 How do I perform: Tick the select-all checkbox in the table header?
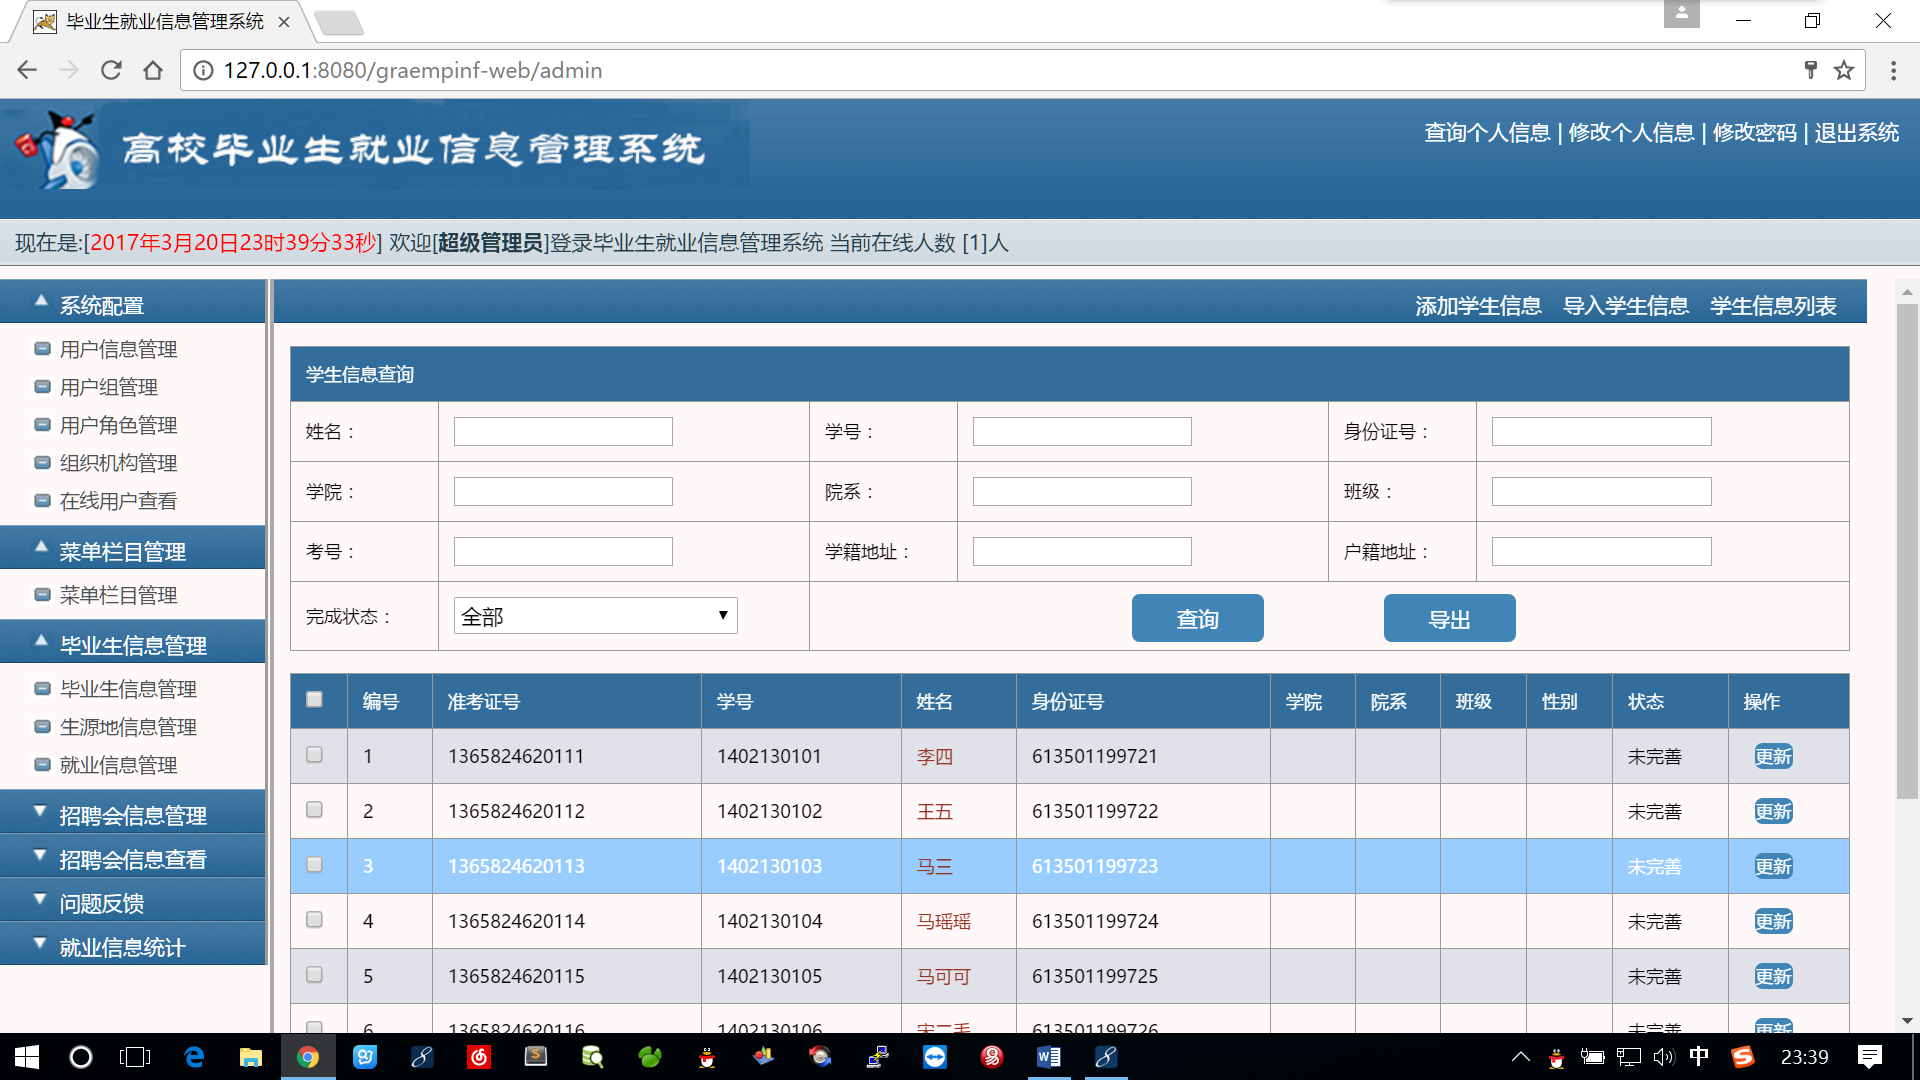(314, 700)
